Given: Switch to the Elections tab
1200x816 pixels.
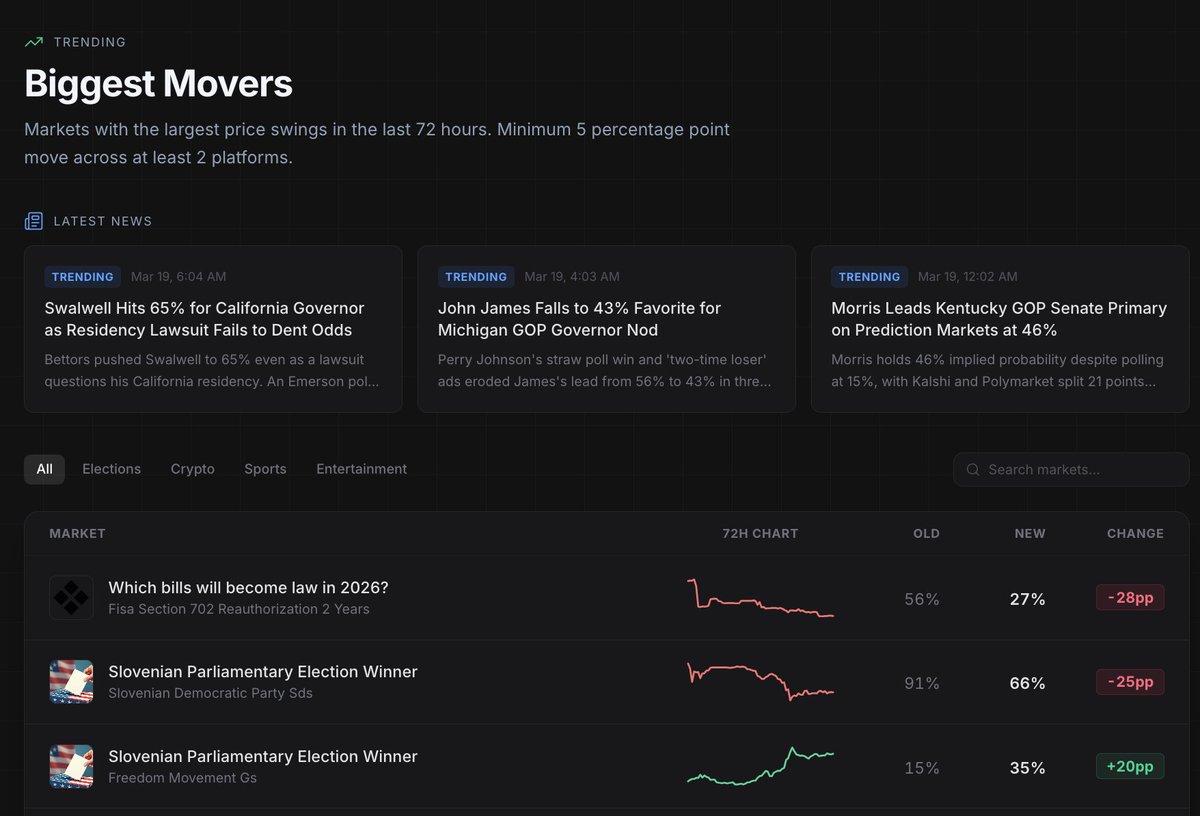Looking at the screenshot, I should [x=111, y=469].
